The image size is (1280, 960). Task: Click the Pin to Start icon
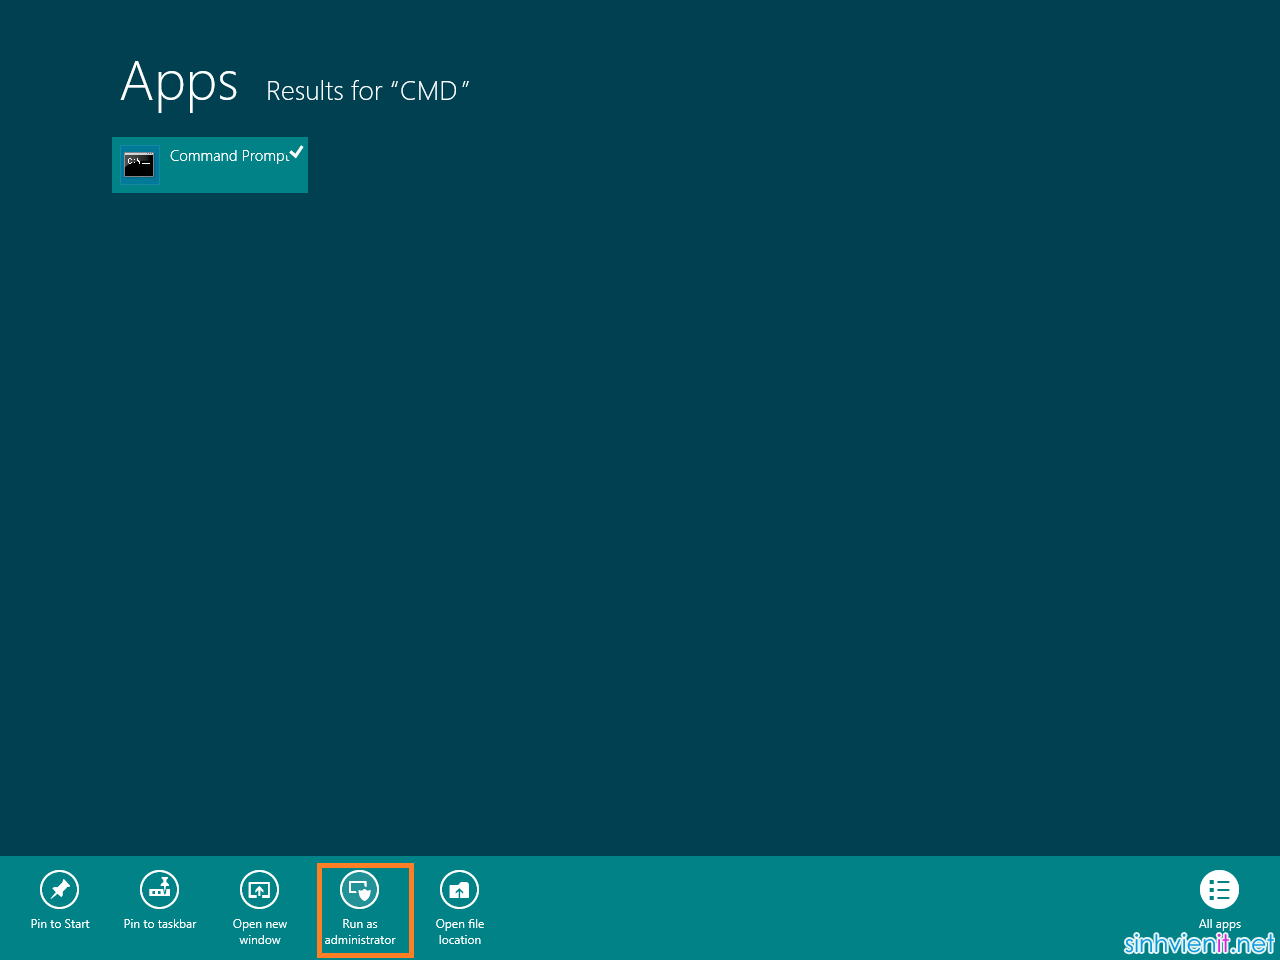coord(60,889)
